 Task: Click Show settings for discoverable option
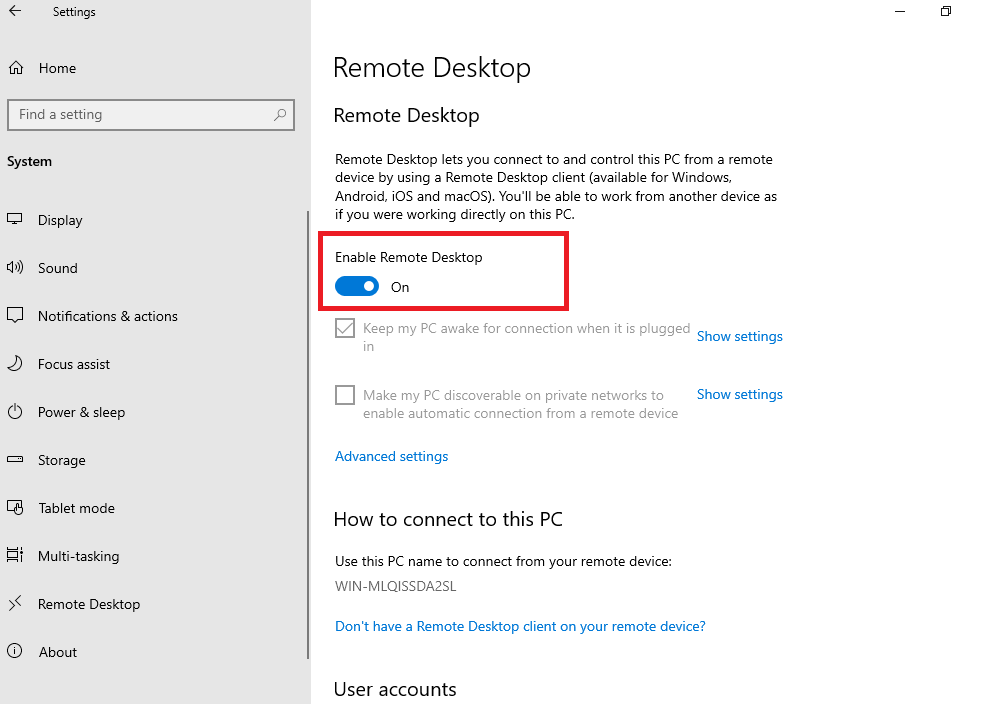tap(740, 394)
